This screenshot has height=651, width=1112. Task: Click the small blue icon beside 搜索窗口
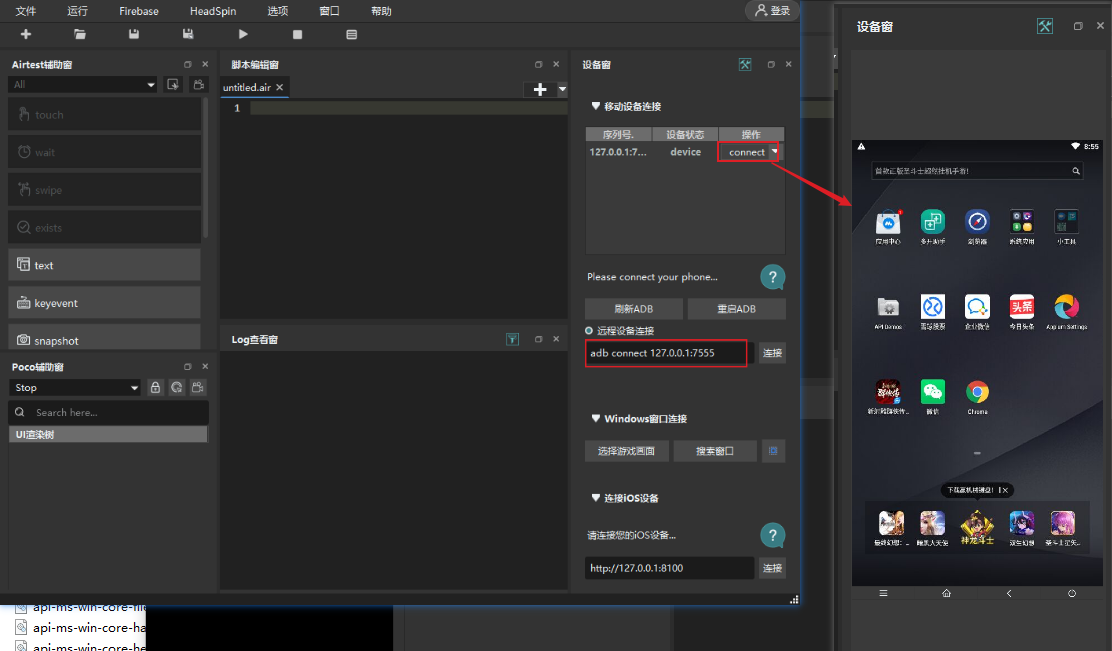(x=773, y=451)
